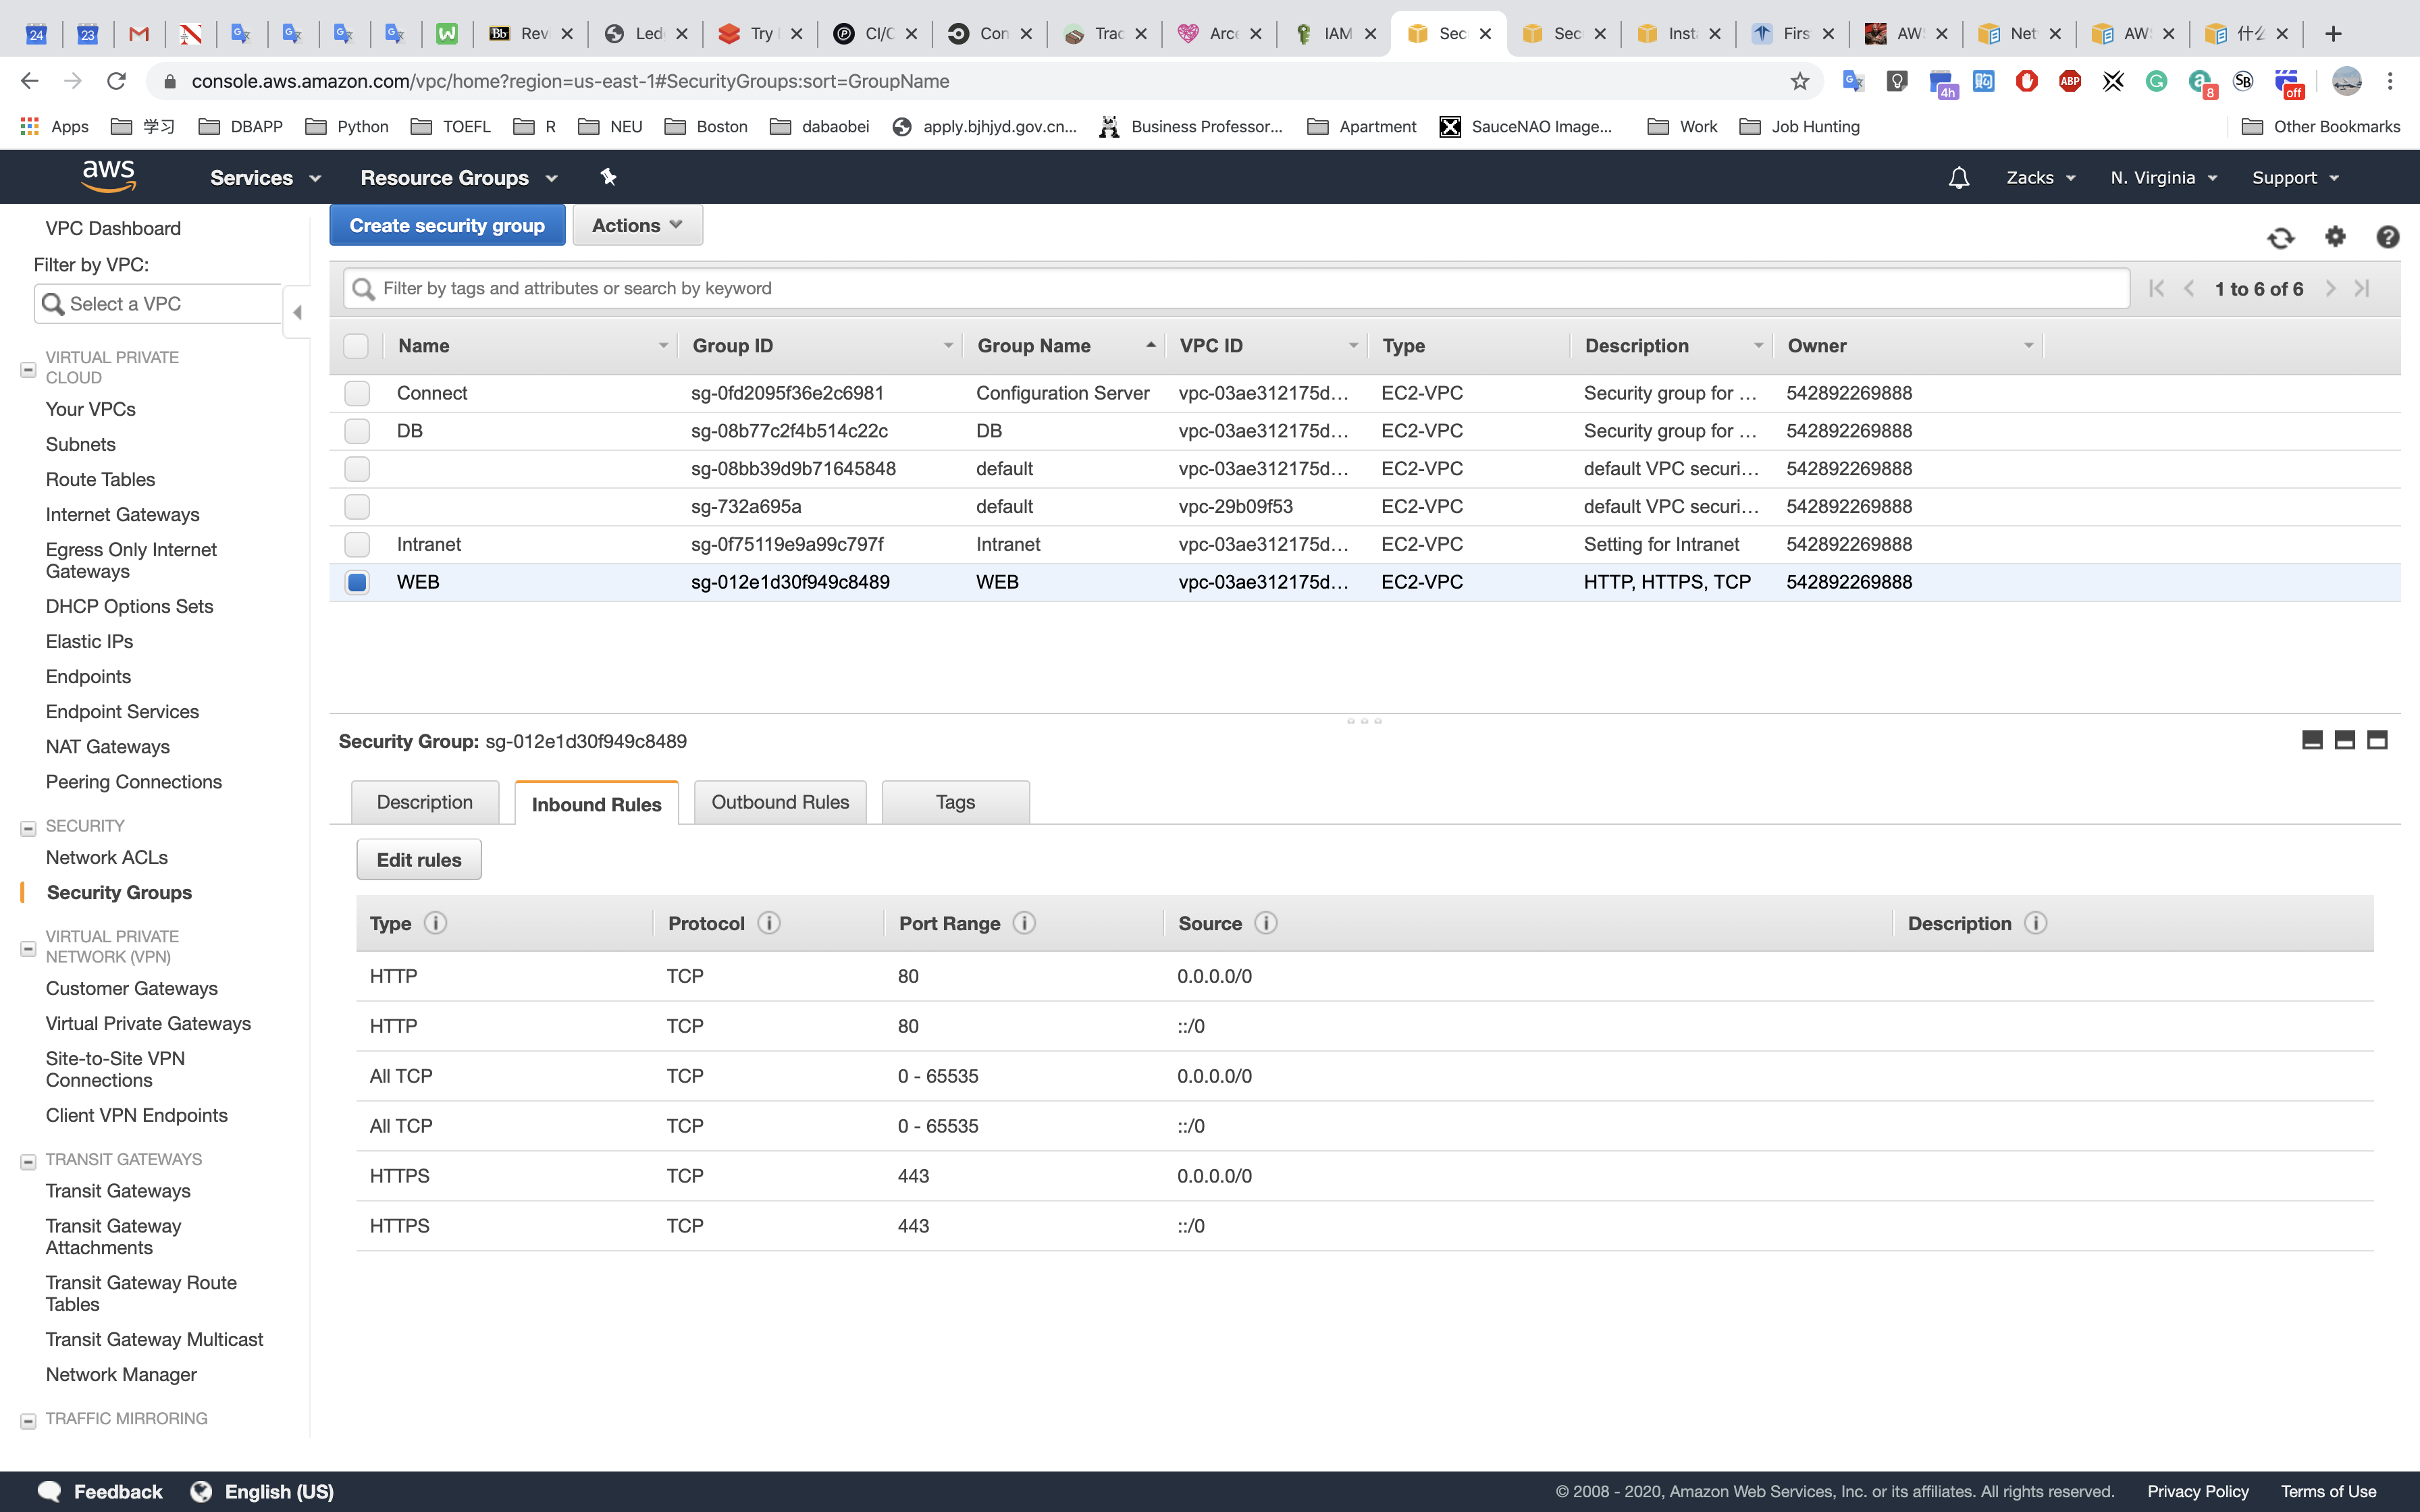Click the pin shortcut icon in the navbar
The width and height of the screenshot is (2420, 1512).
coord(608,177)
